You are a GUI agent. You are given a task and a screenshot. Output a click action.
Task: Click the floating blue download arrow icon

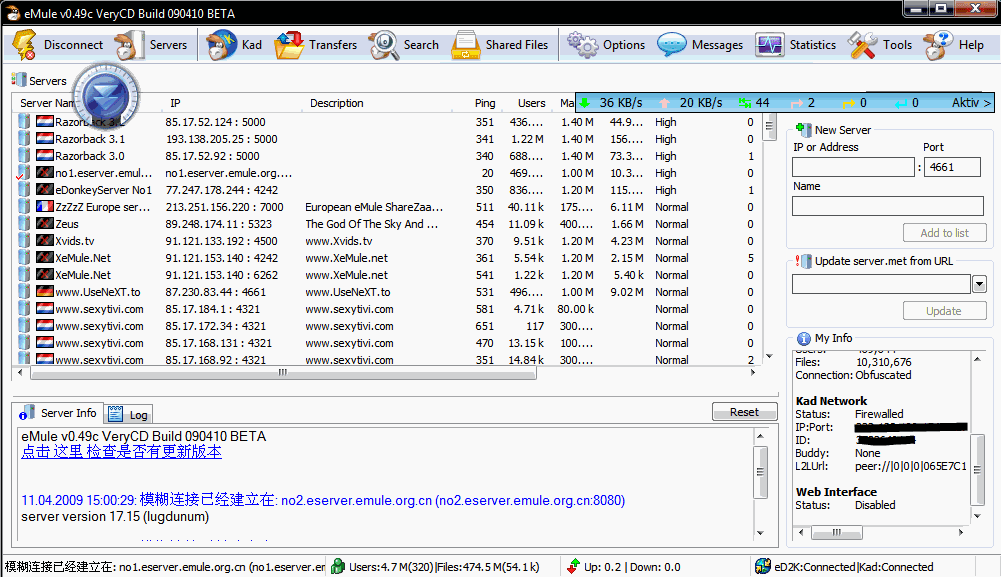[106, 98]
